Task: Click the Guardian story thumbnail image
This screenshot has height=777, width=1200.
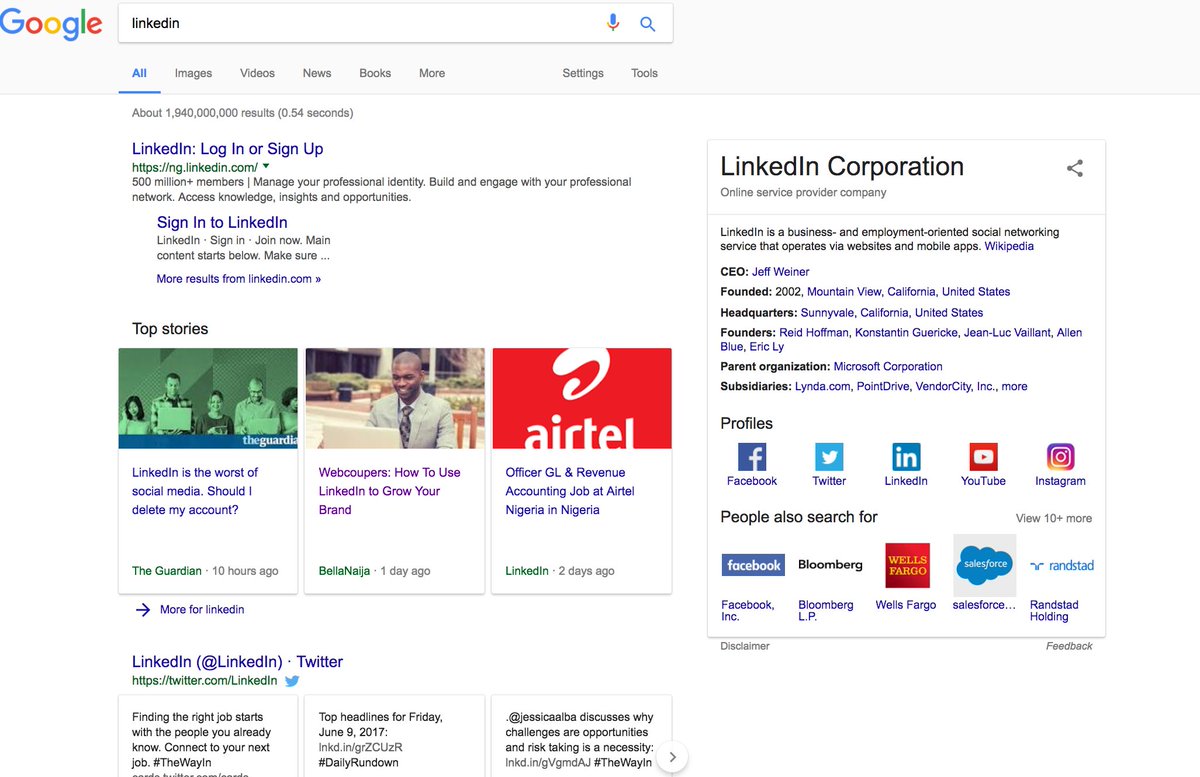Action: click(208, 398)
